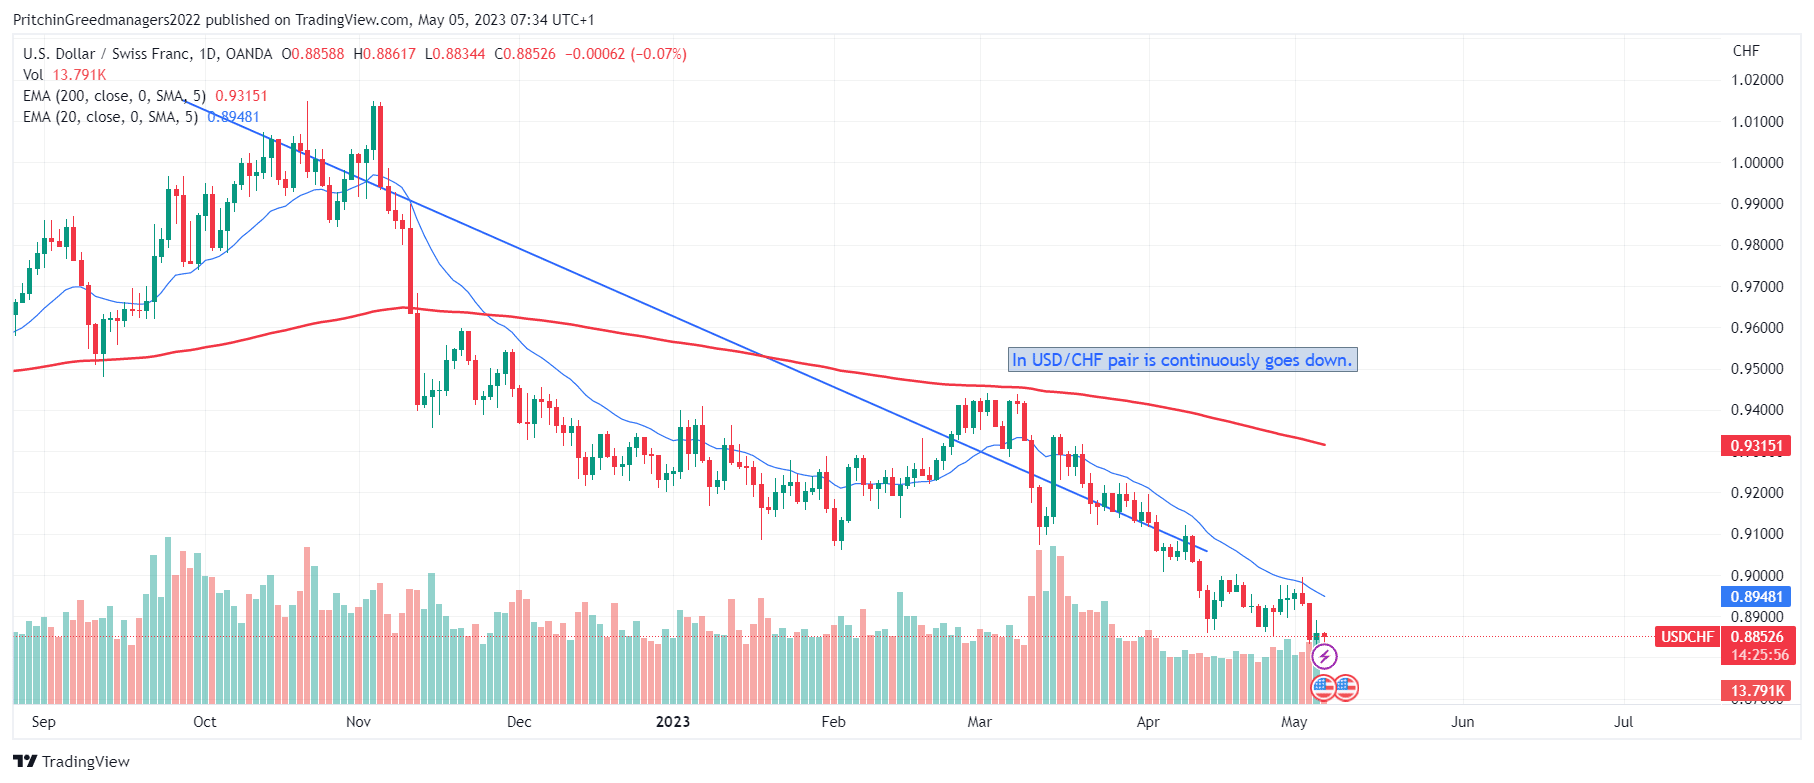Click the high value H0.88617

(x=385, y=54)
